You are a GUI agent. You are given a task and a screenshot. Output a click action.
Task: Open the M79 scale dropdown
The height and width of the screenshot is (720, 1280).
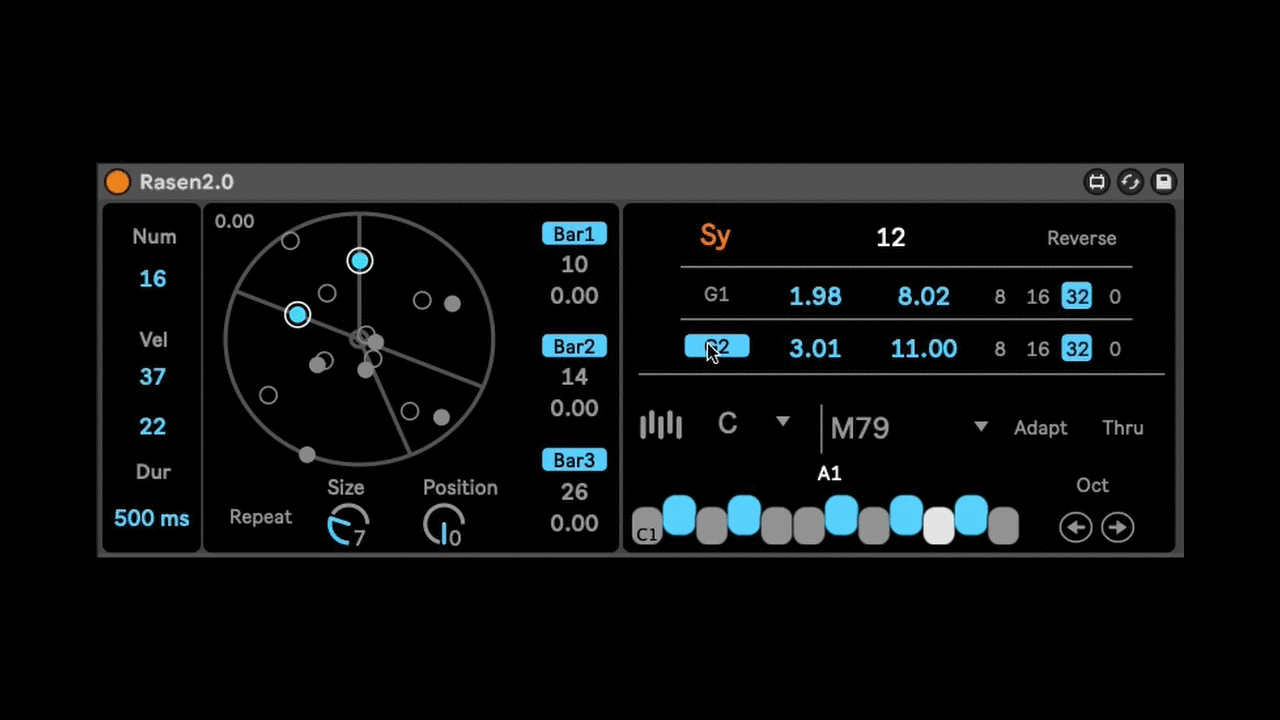909,428
